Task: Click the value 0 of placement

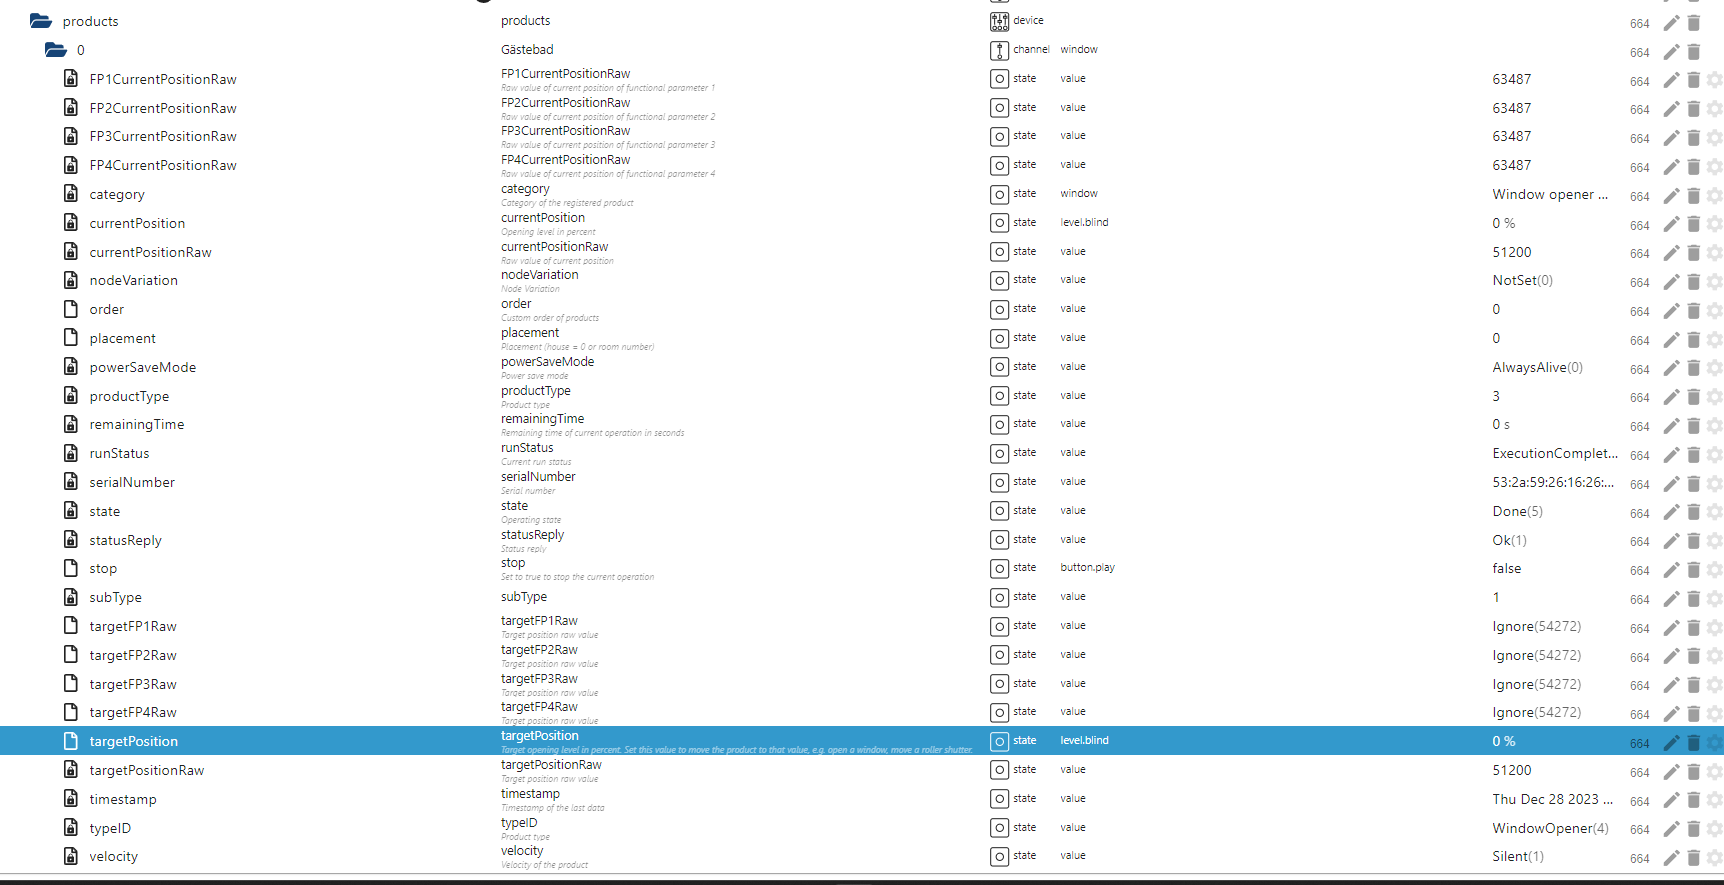Action: (x=1496, y=338)
